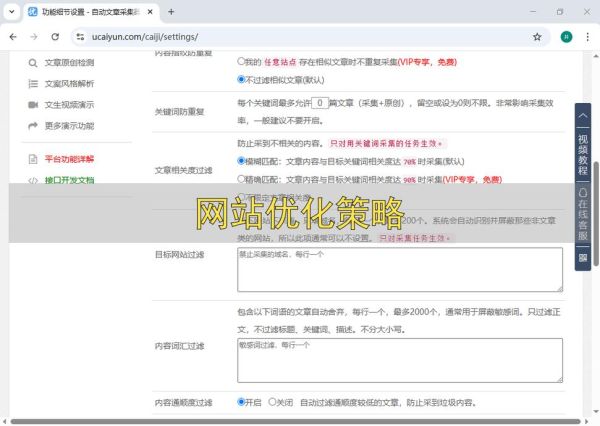The width and height of the screenshot is (600, 426).
Task: Click the browser back arrow
Action: 13,37
